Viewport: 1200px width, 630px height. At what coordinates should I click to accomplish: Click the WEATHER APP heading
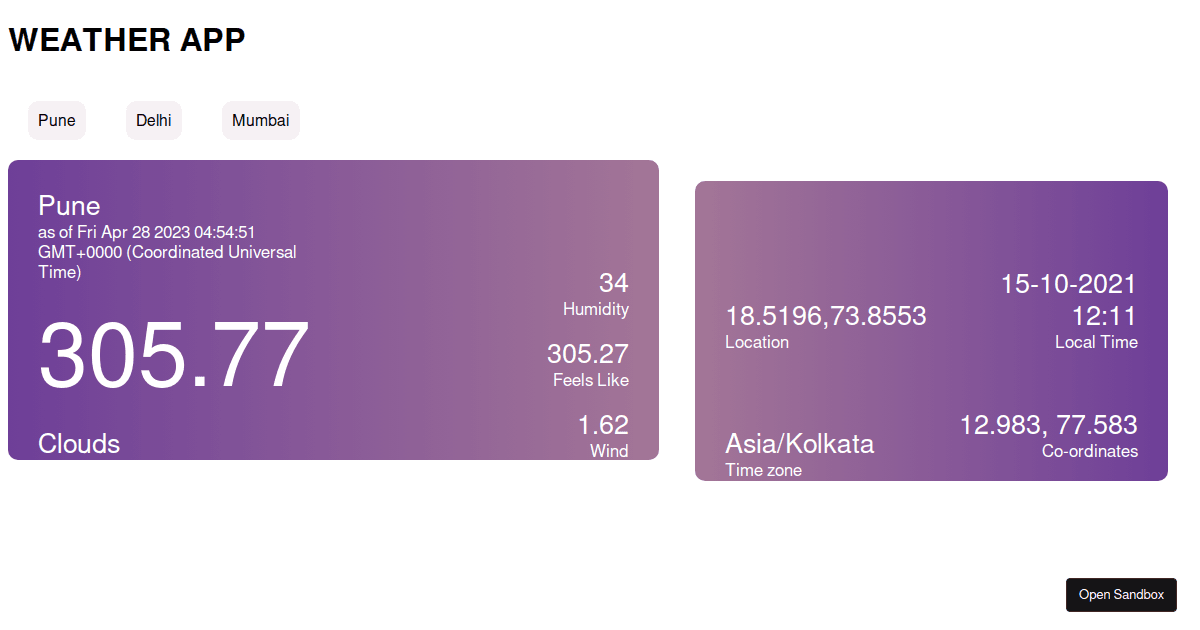[127, 40]
